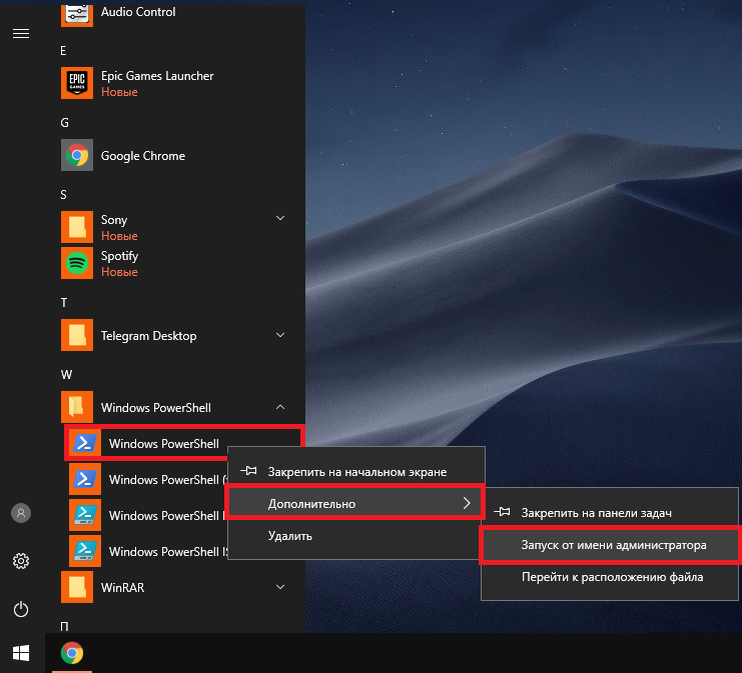This screenshot has height=673, width=742.
Task: Click the WinRAR folder icon
Action: (77, 587)
